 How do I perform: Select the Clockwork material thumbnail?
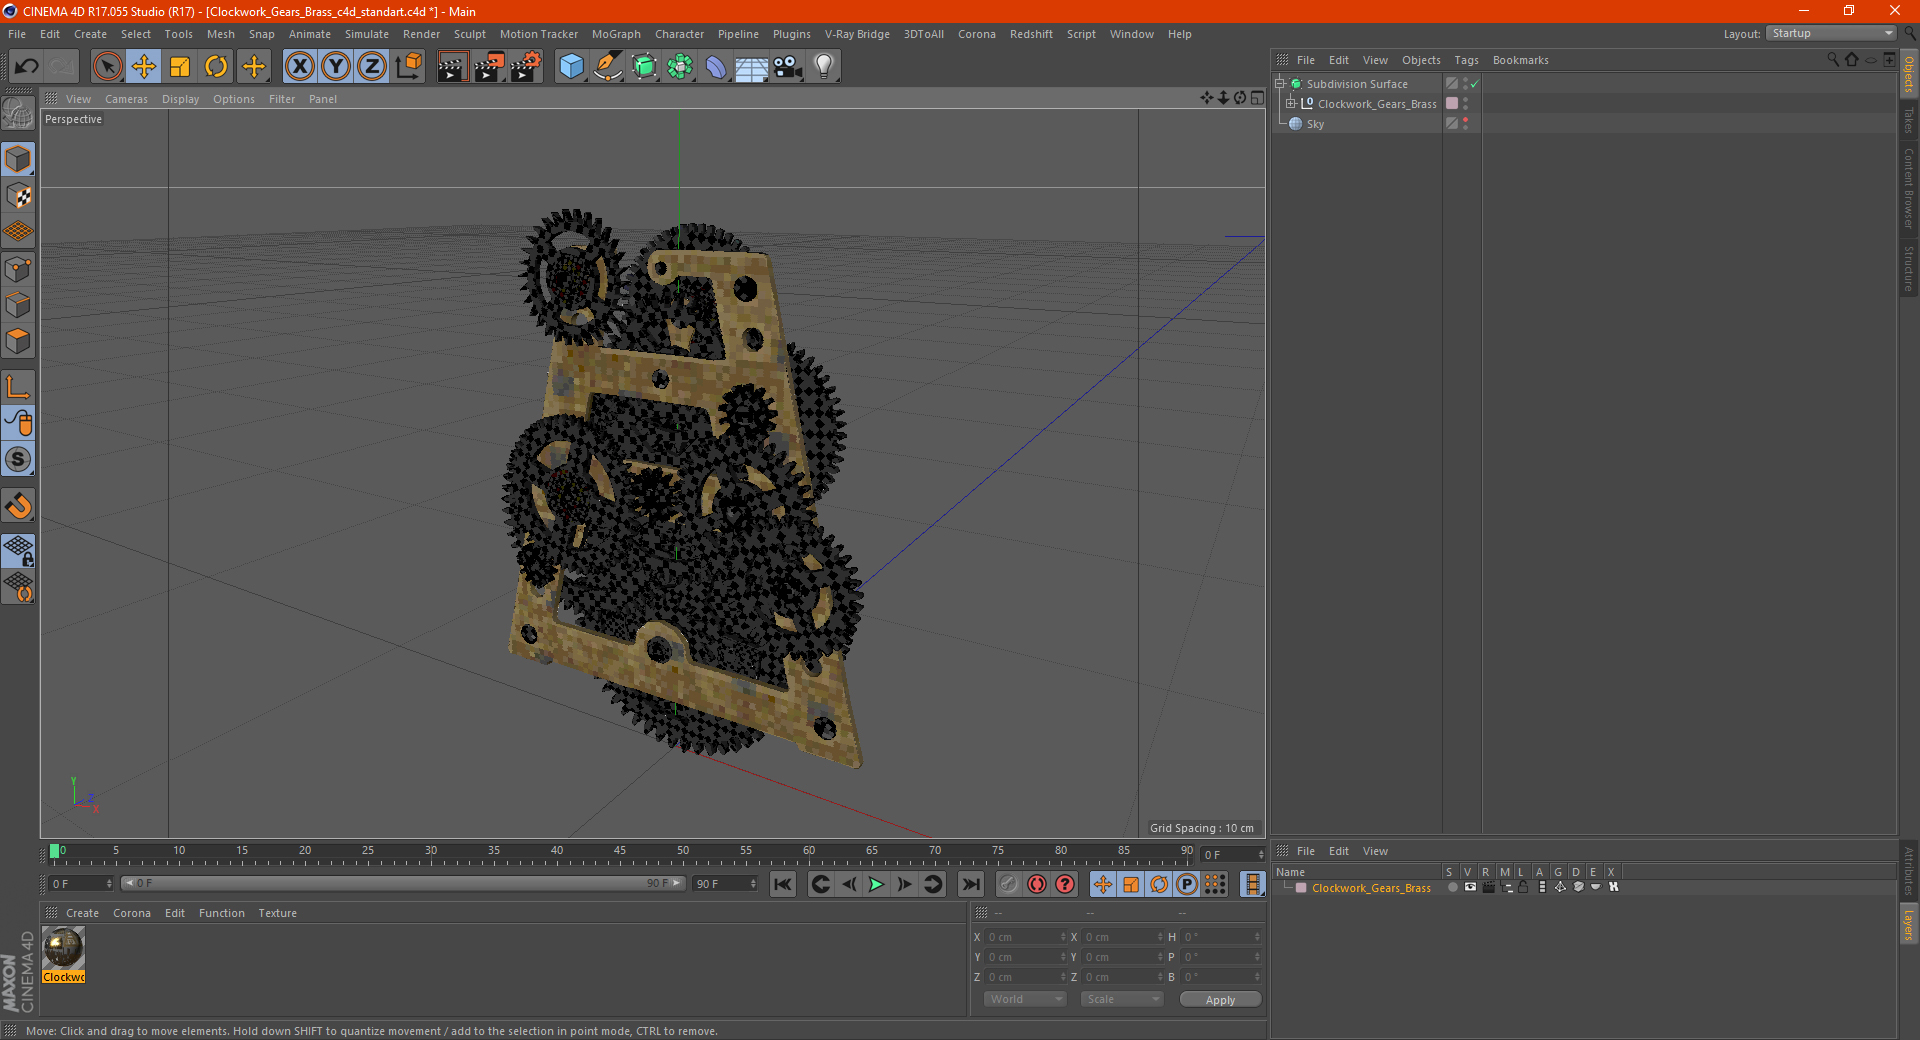pyautogui.click(x=63, y=948)
